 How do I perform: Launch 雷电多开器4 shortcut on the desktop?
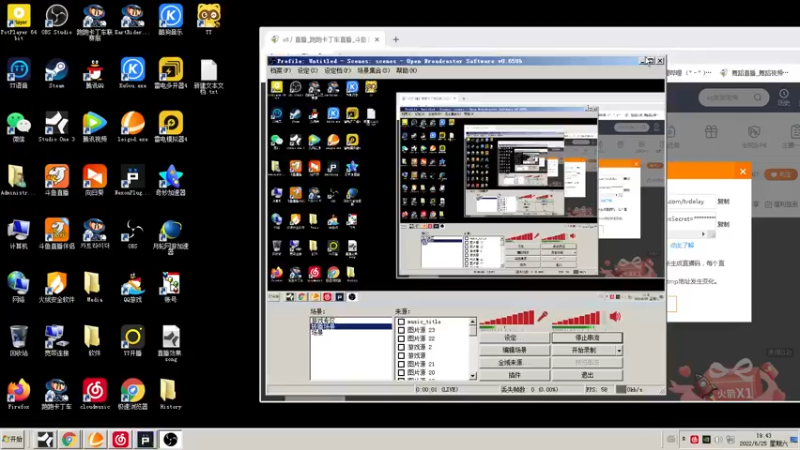click(x=170, y=74)
